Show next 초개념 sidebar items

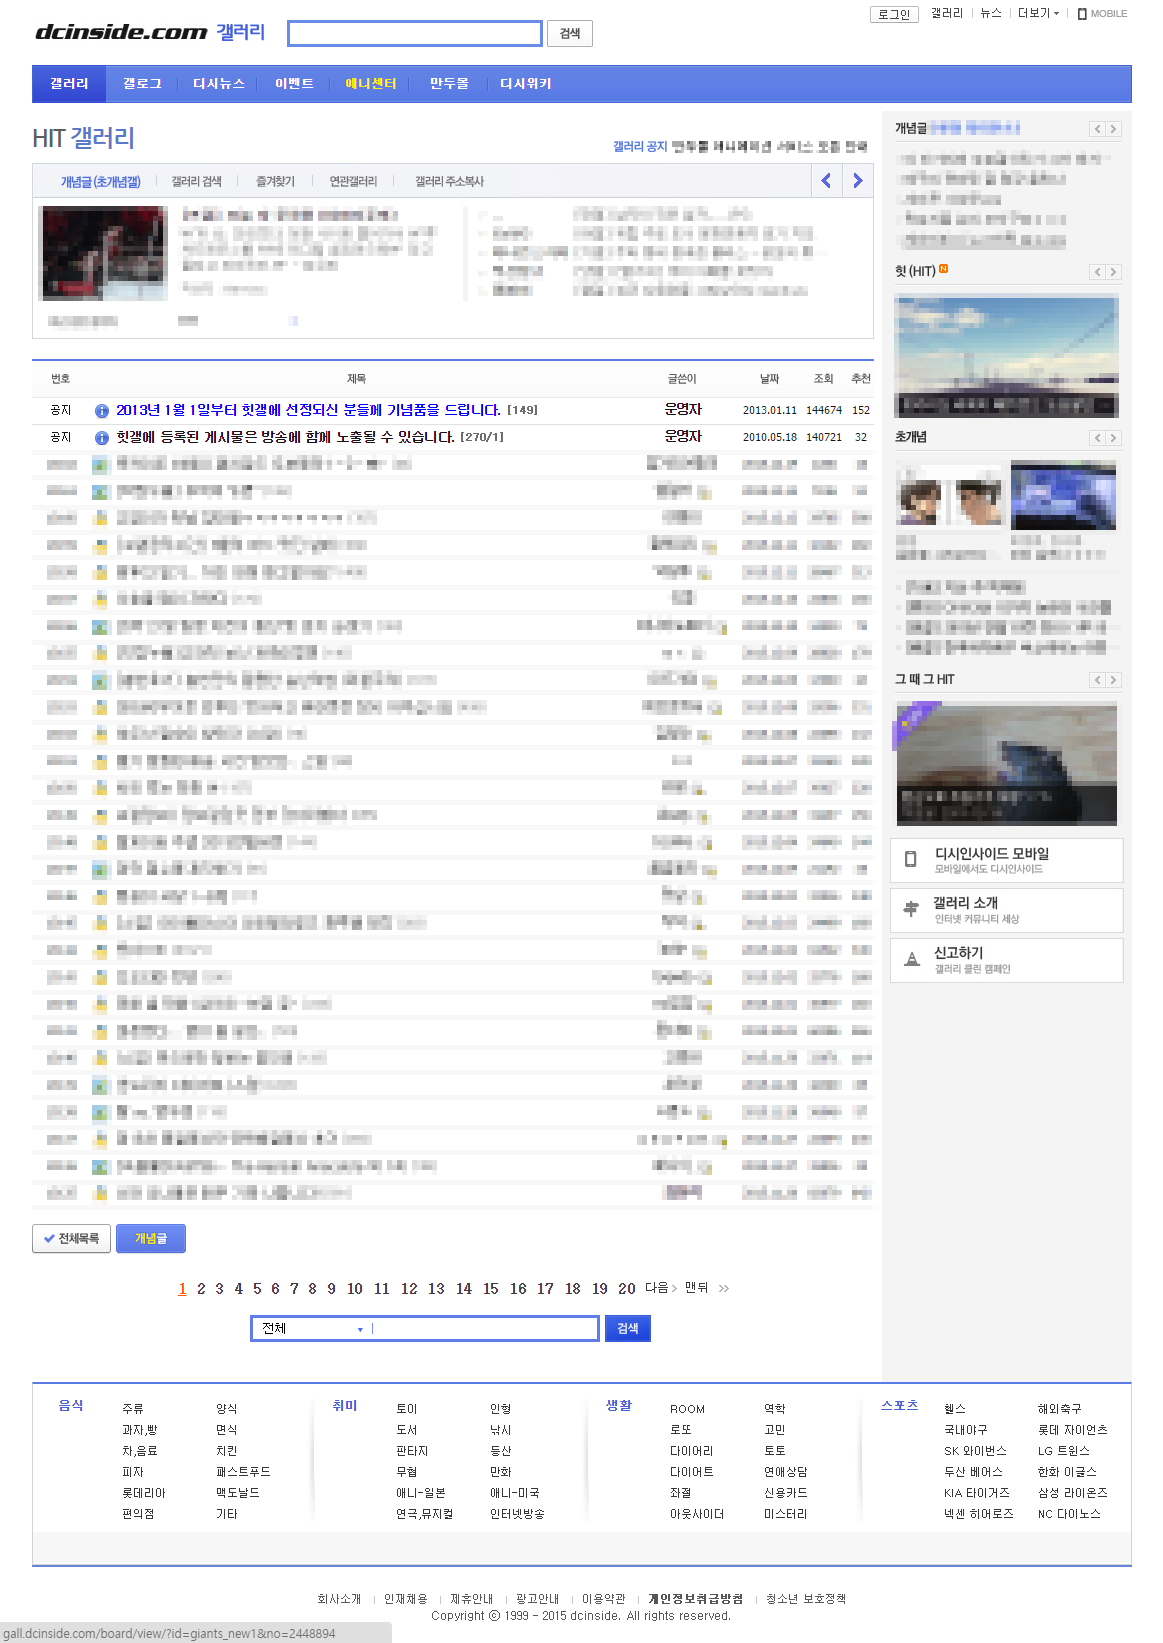click(1113, 438)
